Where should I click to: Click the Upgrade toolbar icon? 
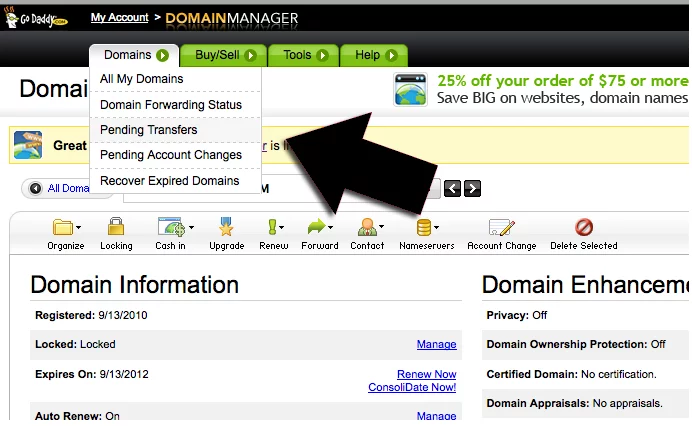226,228
